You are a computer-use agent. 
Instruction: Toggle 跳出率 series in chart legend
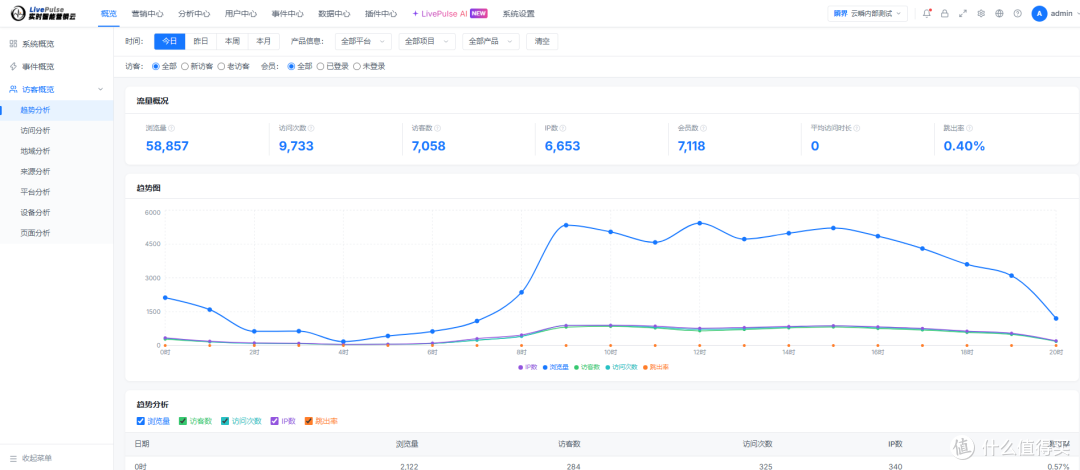pyautogui.click(x=655, y=367)
